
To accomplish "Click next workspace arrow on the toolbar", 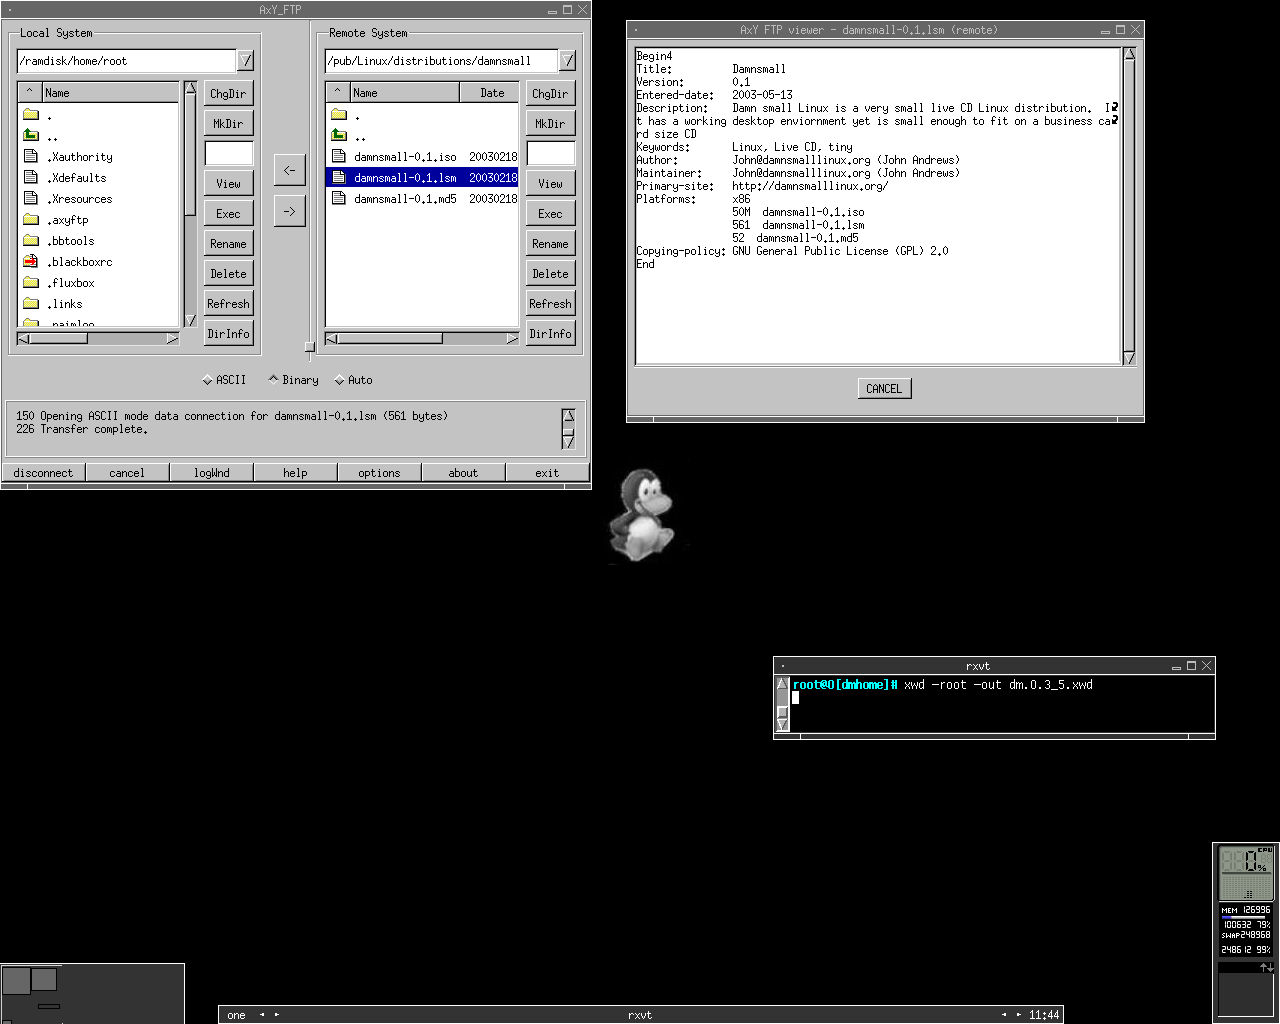I will 277,1014.
